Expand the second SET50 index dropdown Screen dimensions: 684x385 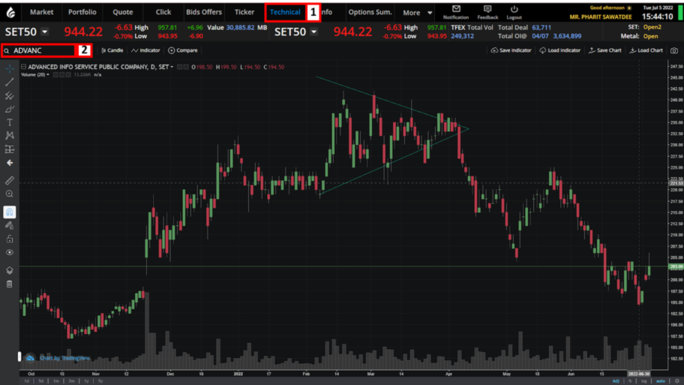[314, 32]
